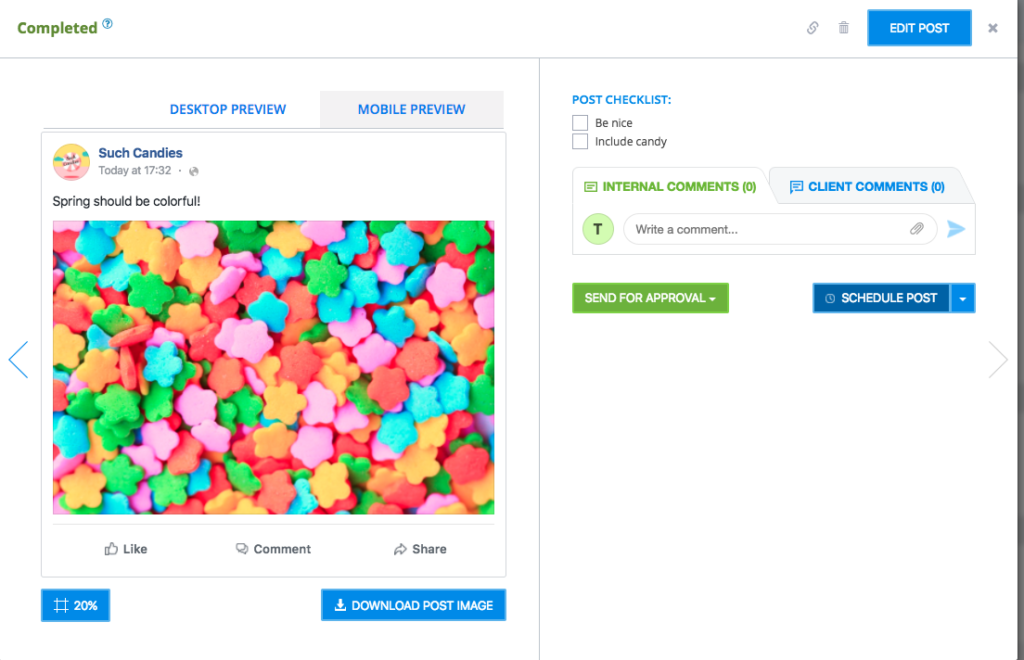Open the Schedule Post dropdown arrow

[963, 298]
